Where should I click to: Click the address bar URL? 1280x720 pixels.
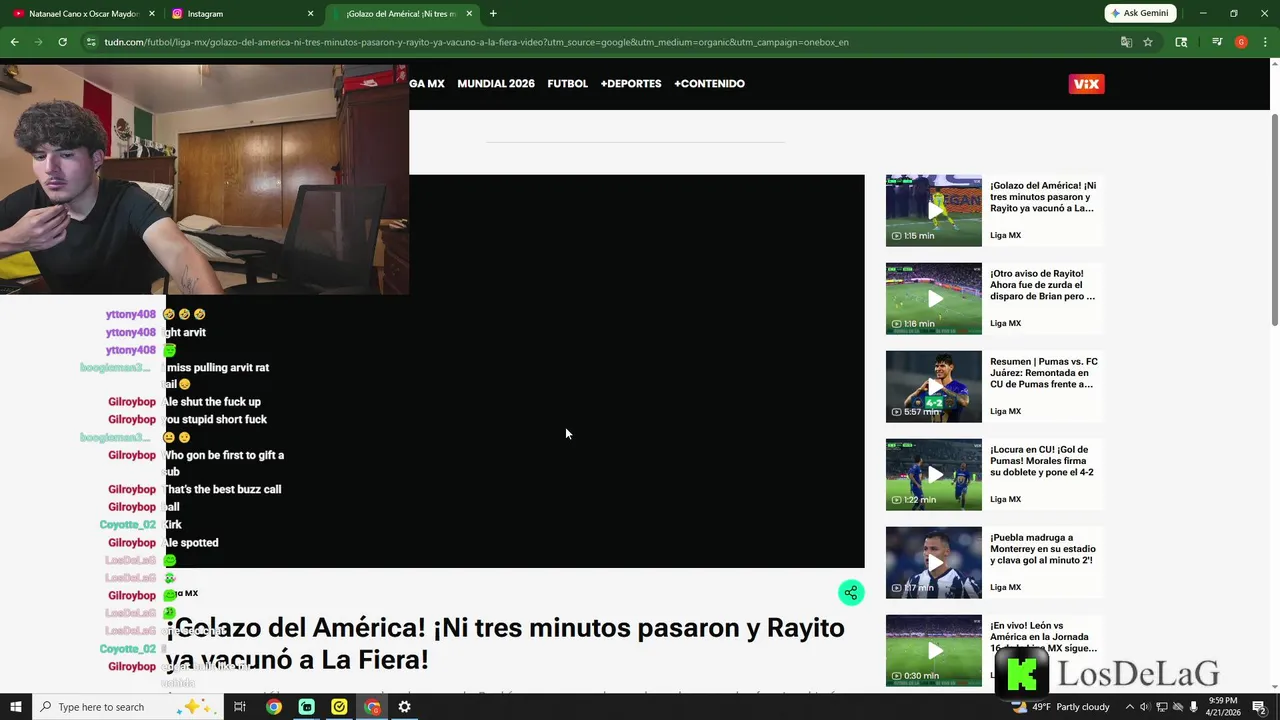pyautogui.click(x=476, y=42)
